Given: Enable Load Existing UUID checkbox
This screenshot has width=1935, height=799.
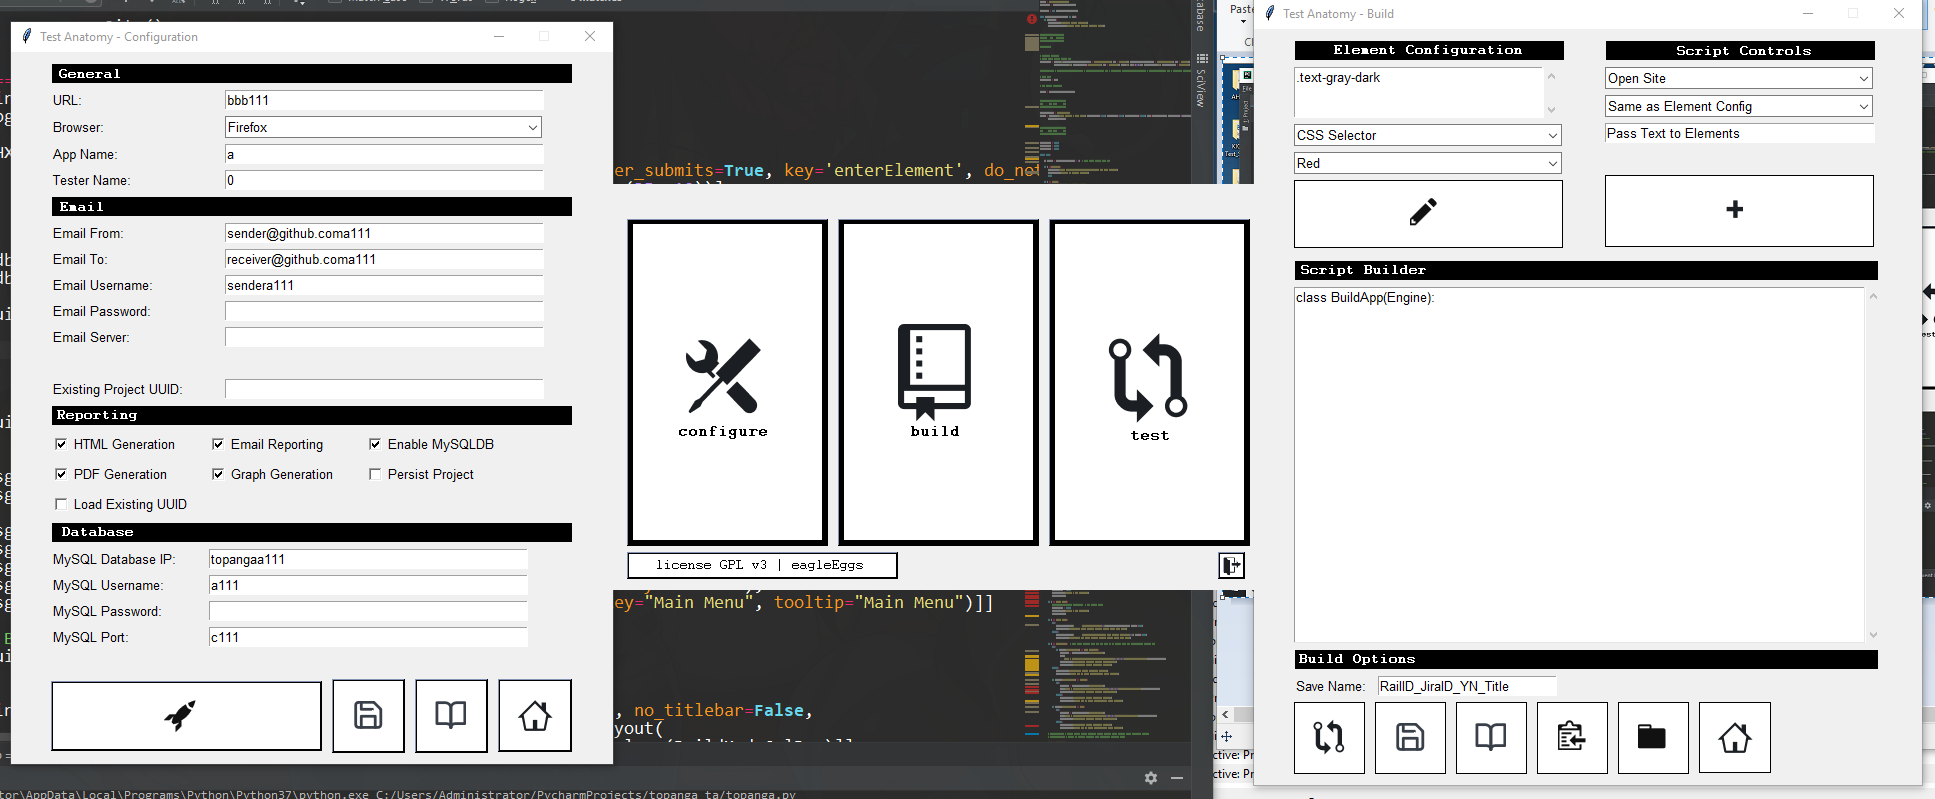Looking at the screenshot, I should (61, 504).
